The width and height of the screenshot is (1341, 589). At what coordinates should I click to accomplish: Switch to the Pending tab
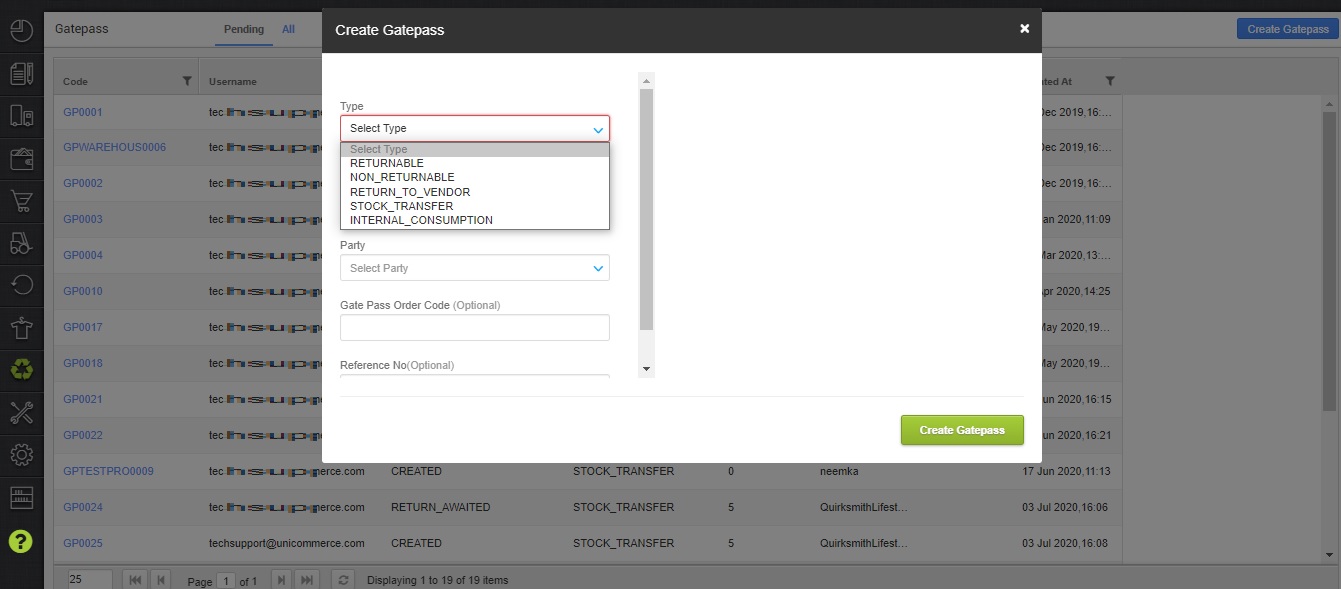(244, 30)
